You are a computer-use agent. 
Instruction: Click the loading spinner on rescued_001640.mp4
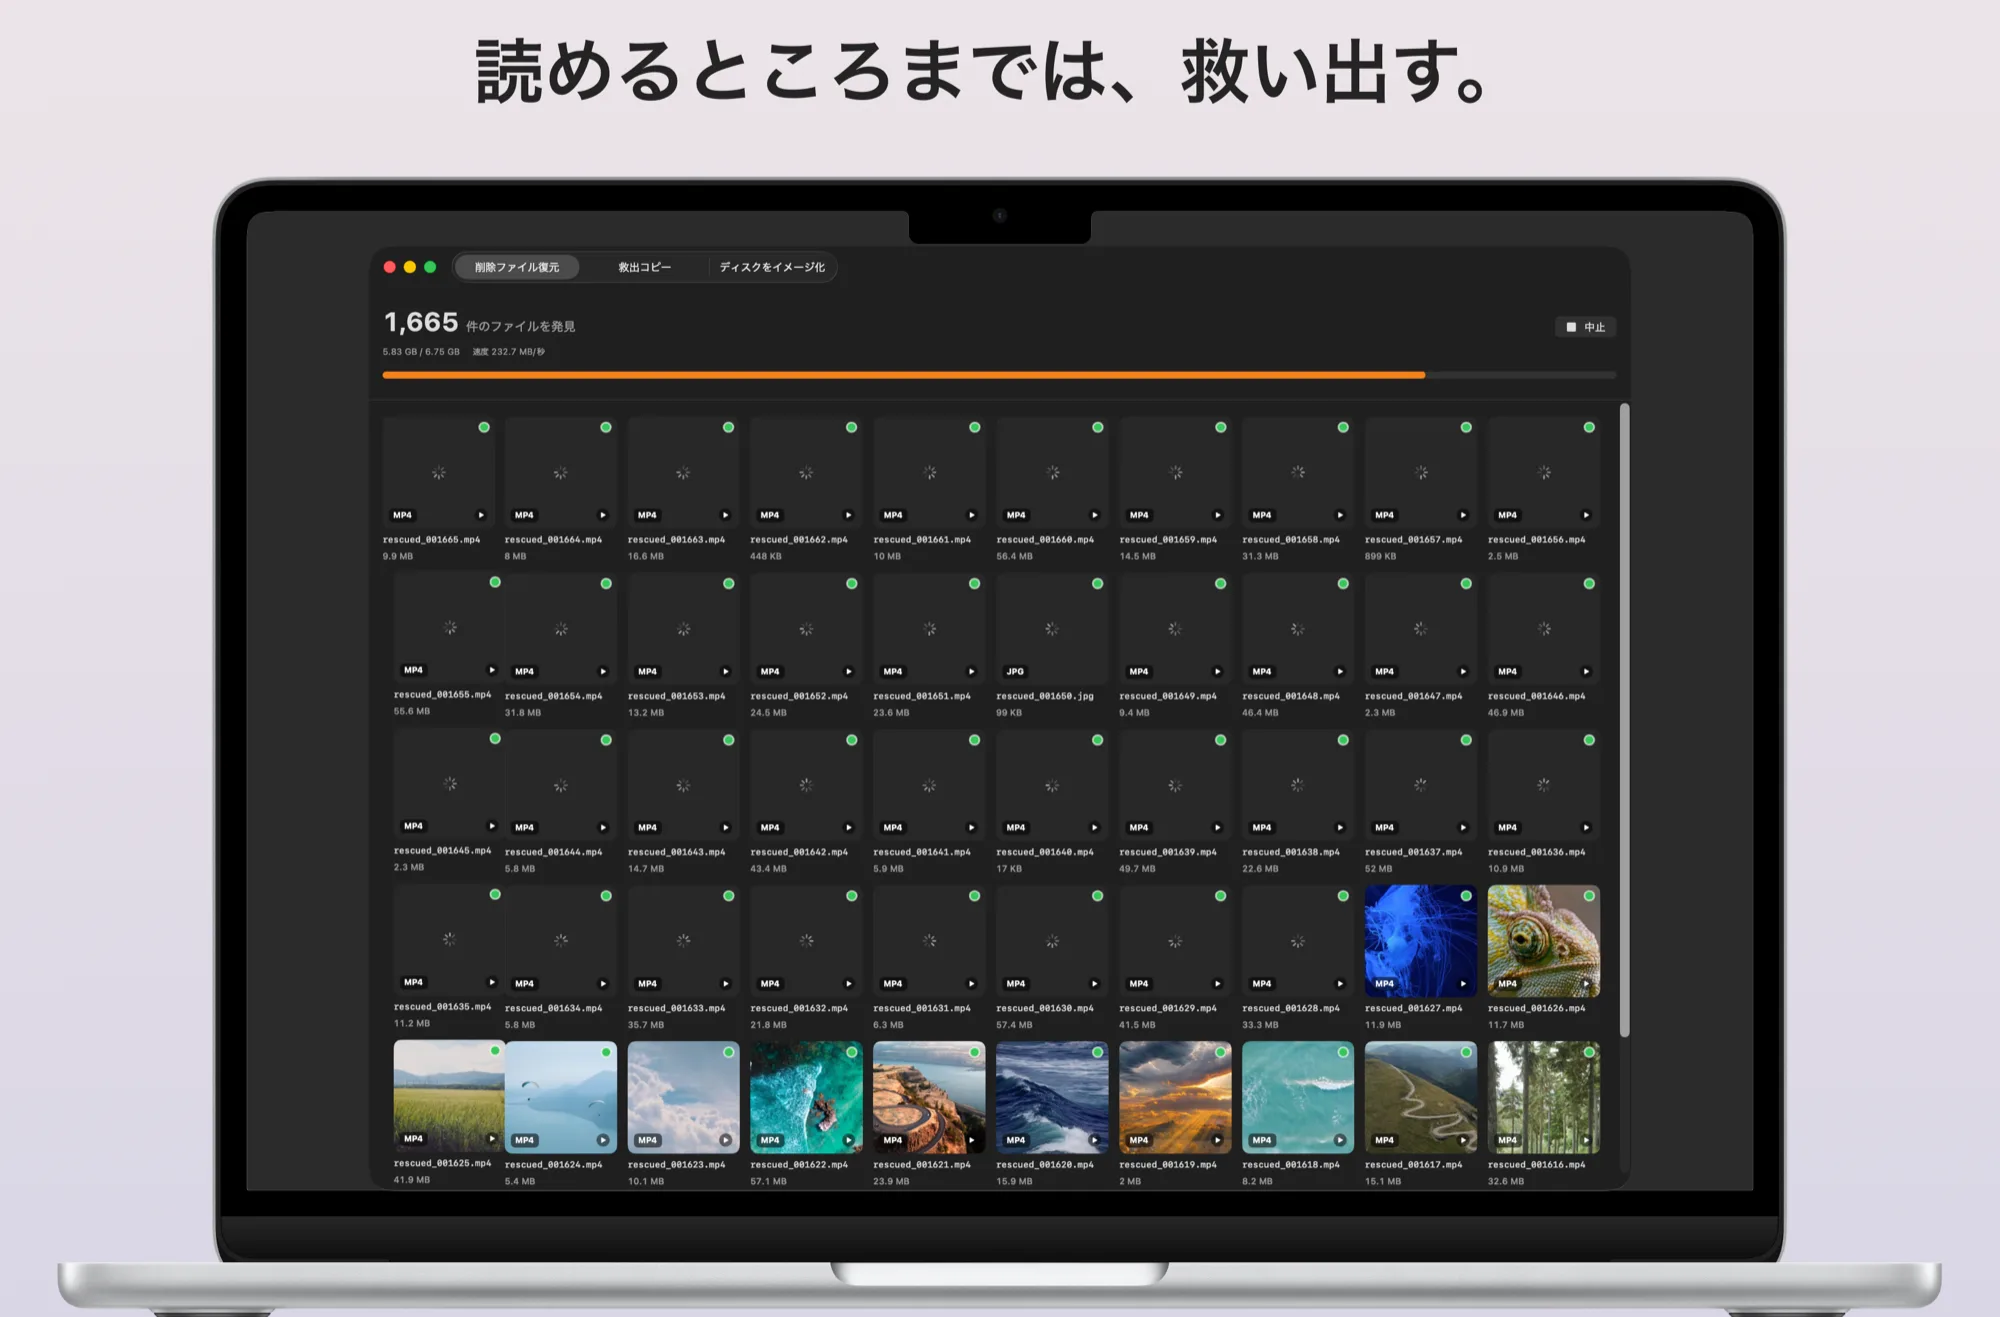pyautogui.click(x=1052, y=786)
